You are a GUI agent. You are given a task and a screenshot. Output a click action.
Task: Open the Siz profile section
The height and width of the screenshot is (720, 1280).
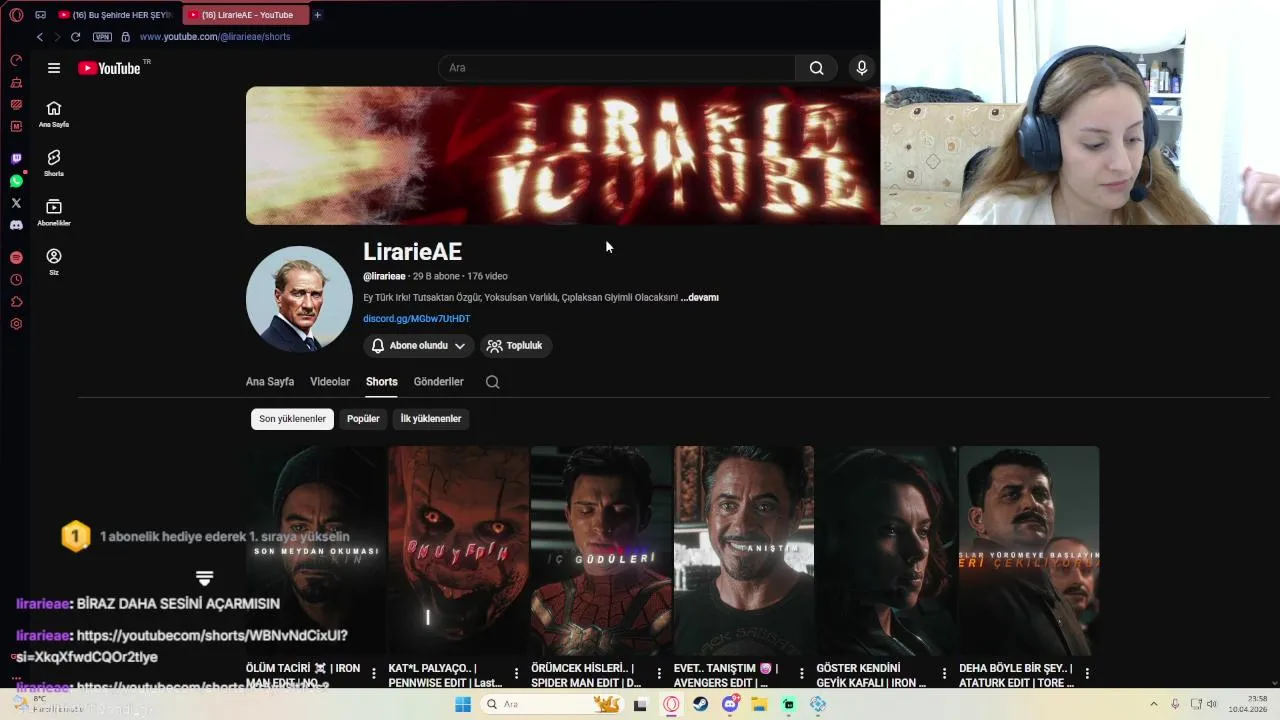[x=54, y=262]
